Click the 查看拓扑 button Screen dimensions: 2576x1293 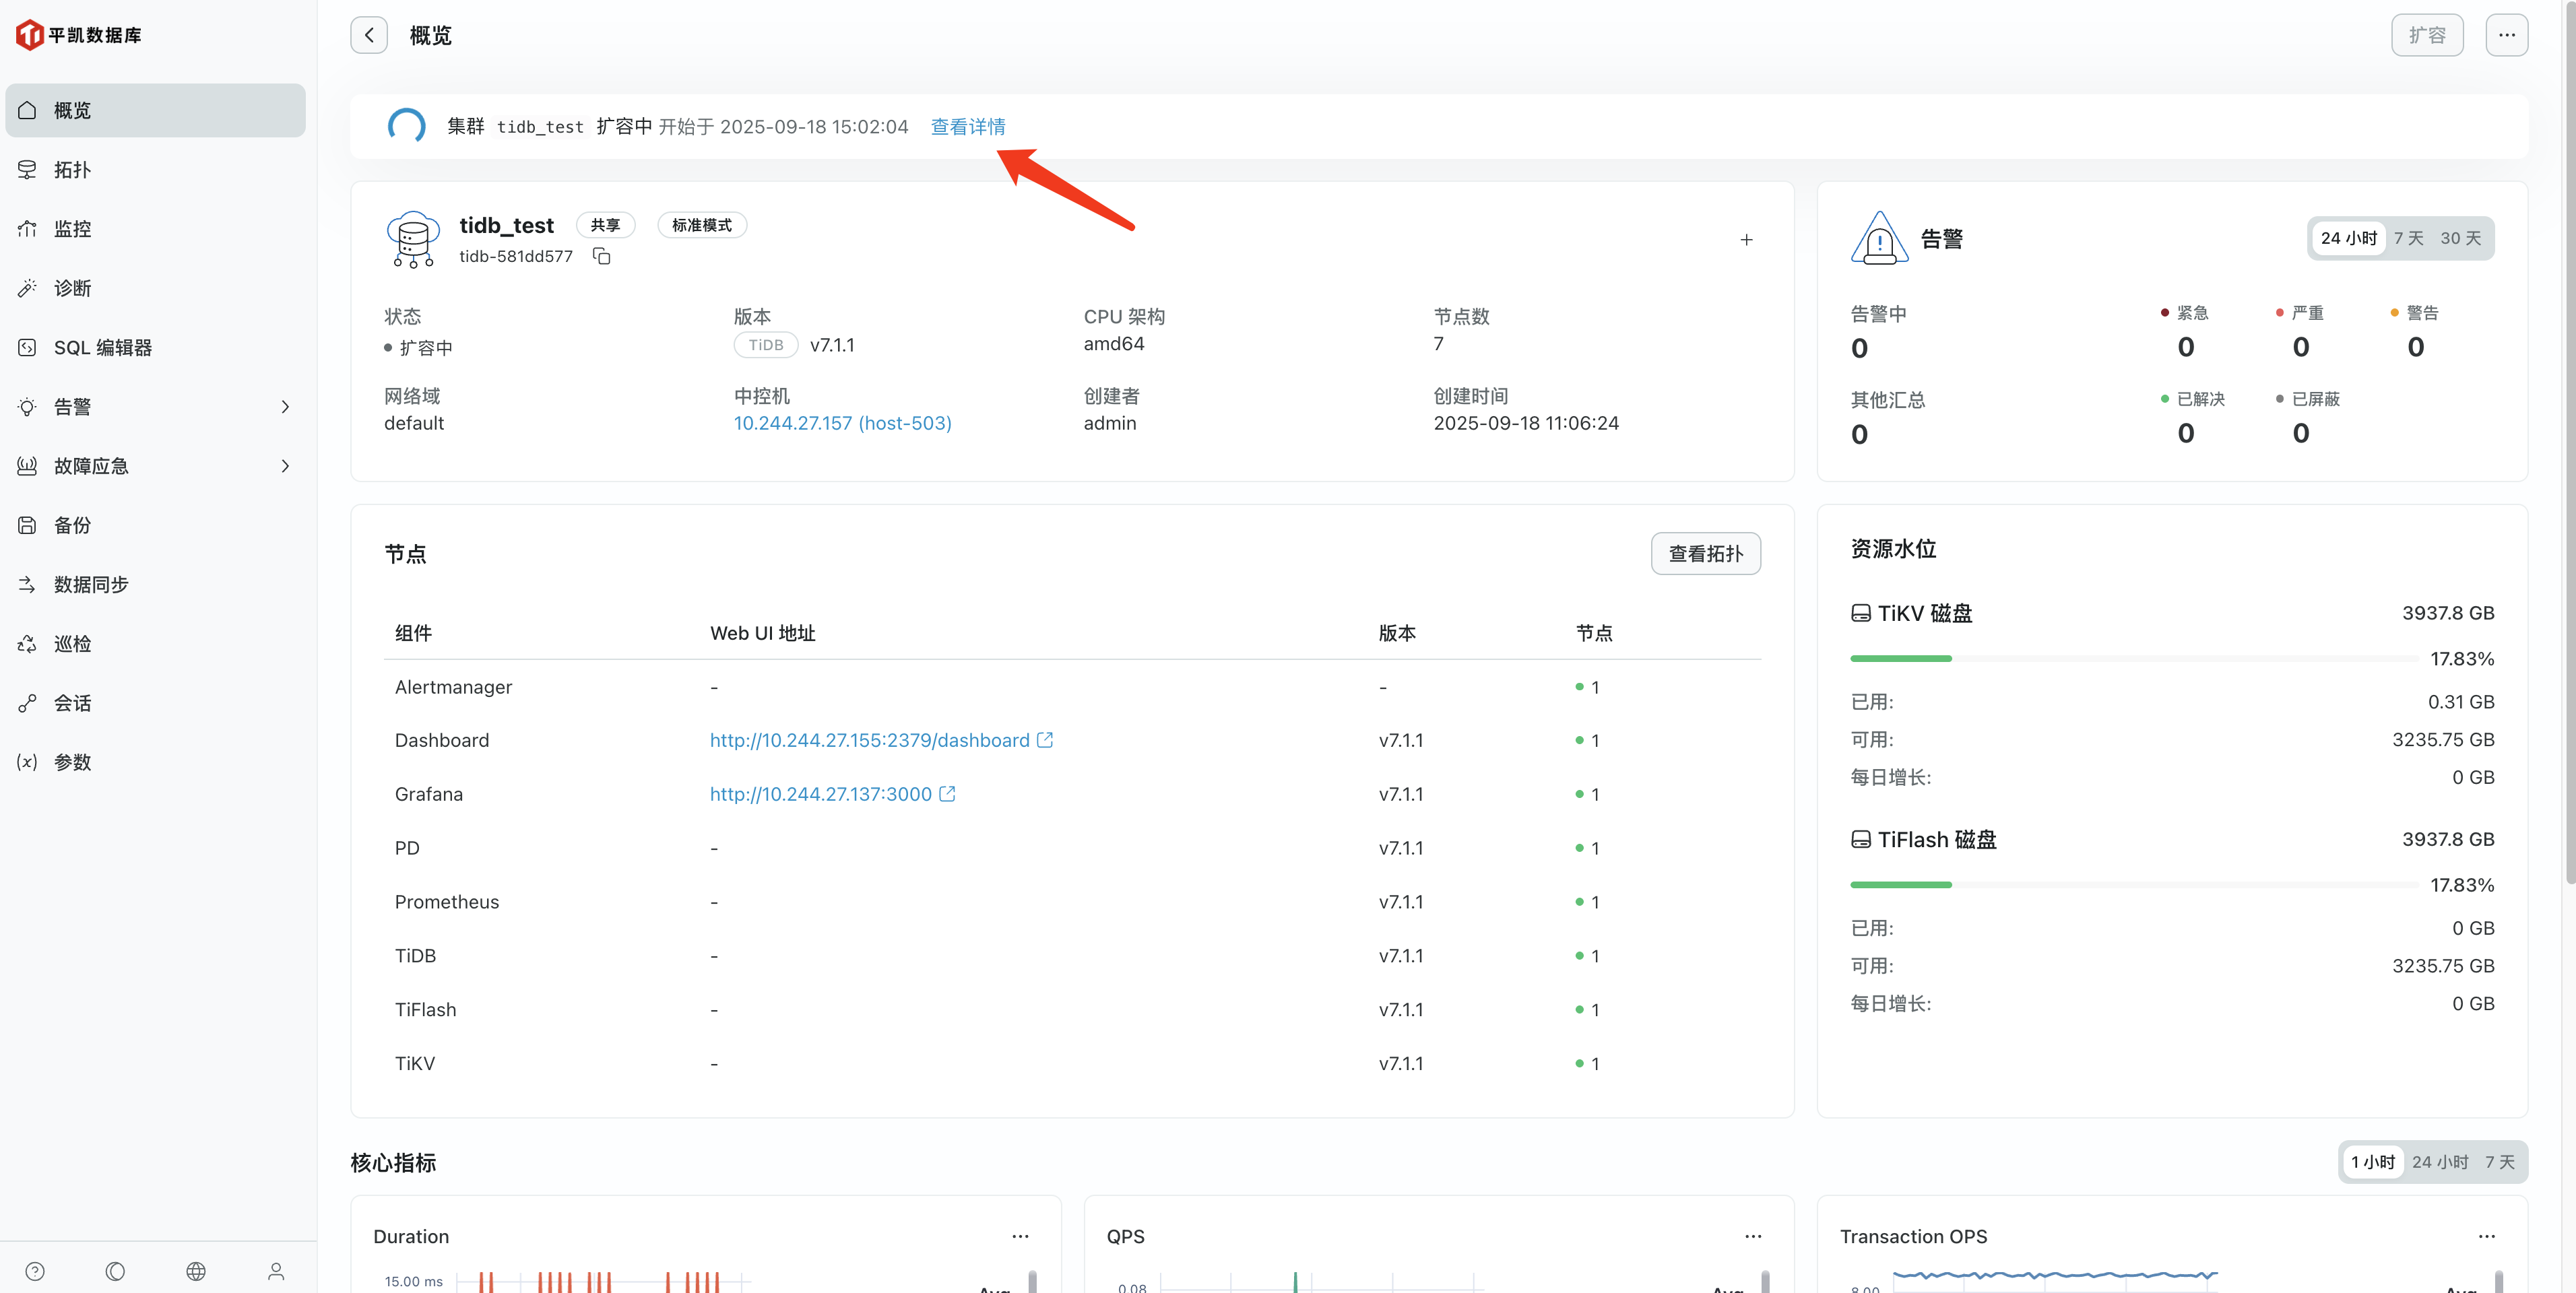click(1705, 553)
